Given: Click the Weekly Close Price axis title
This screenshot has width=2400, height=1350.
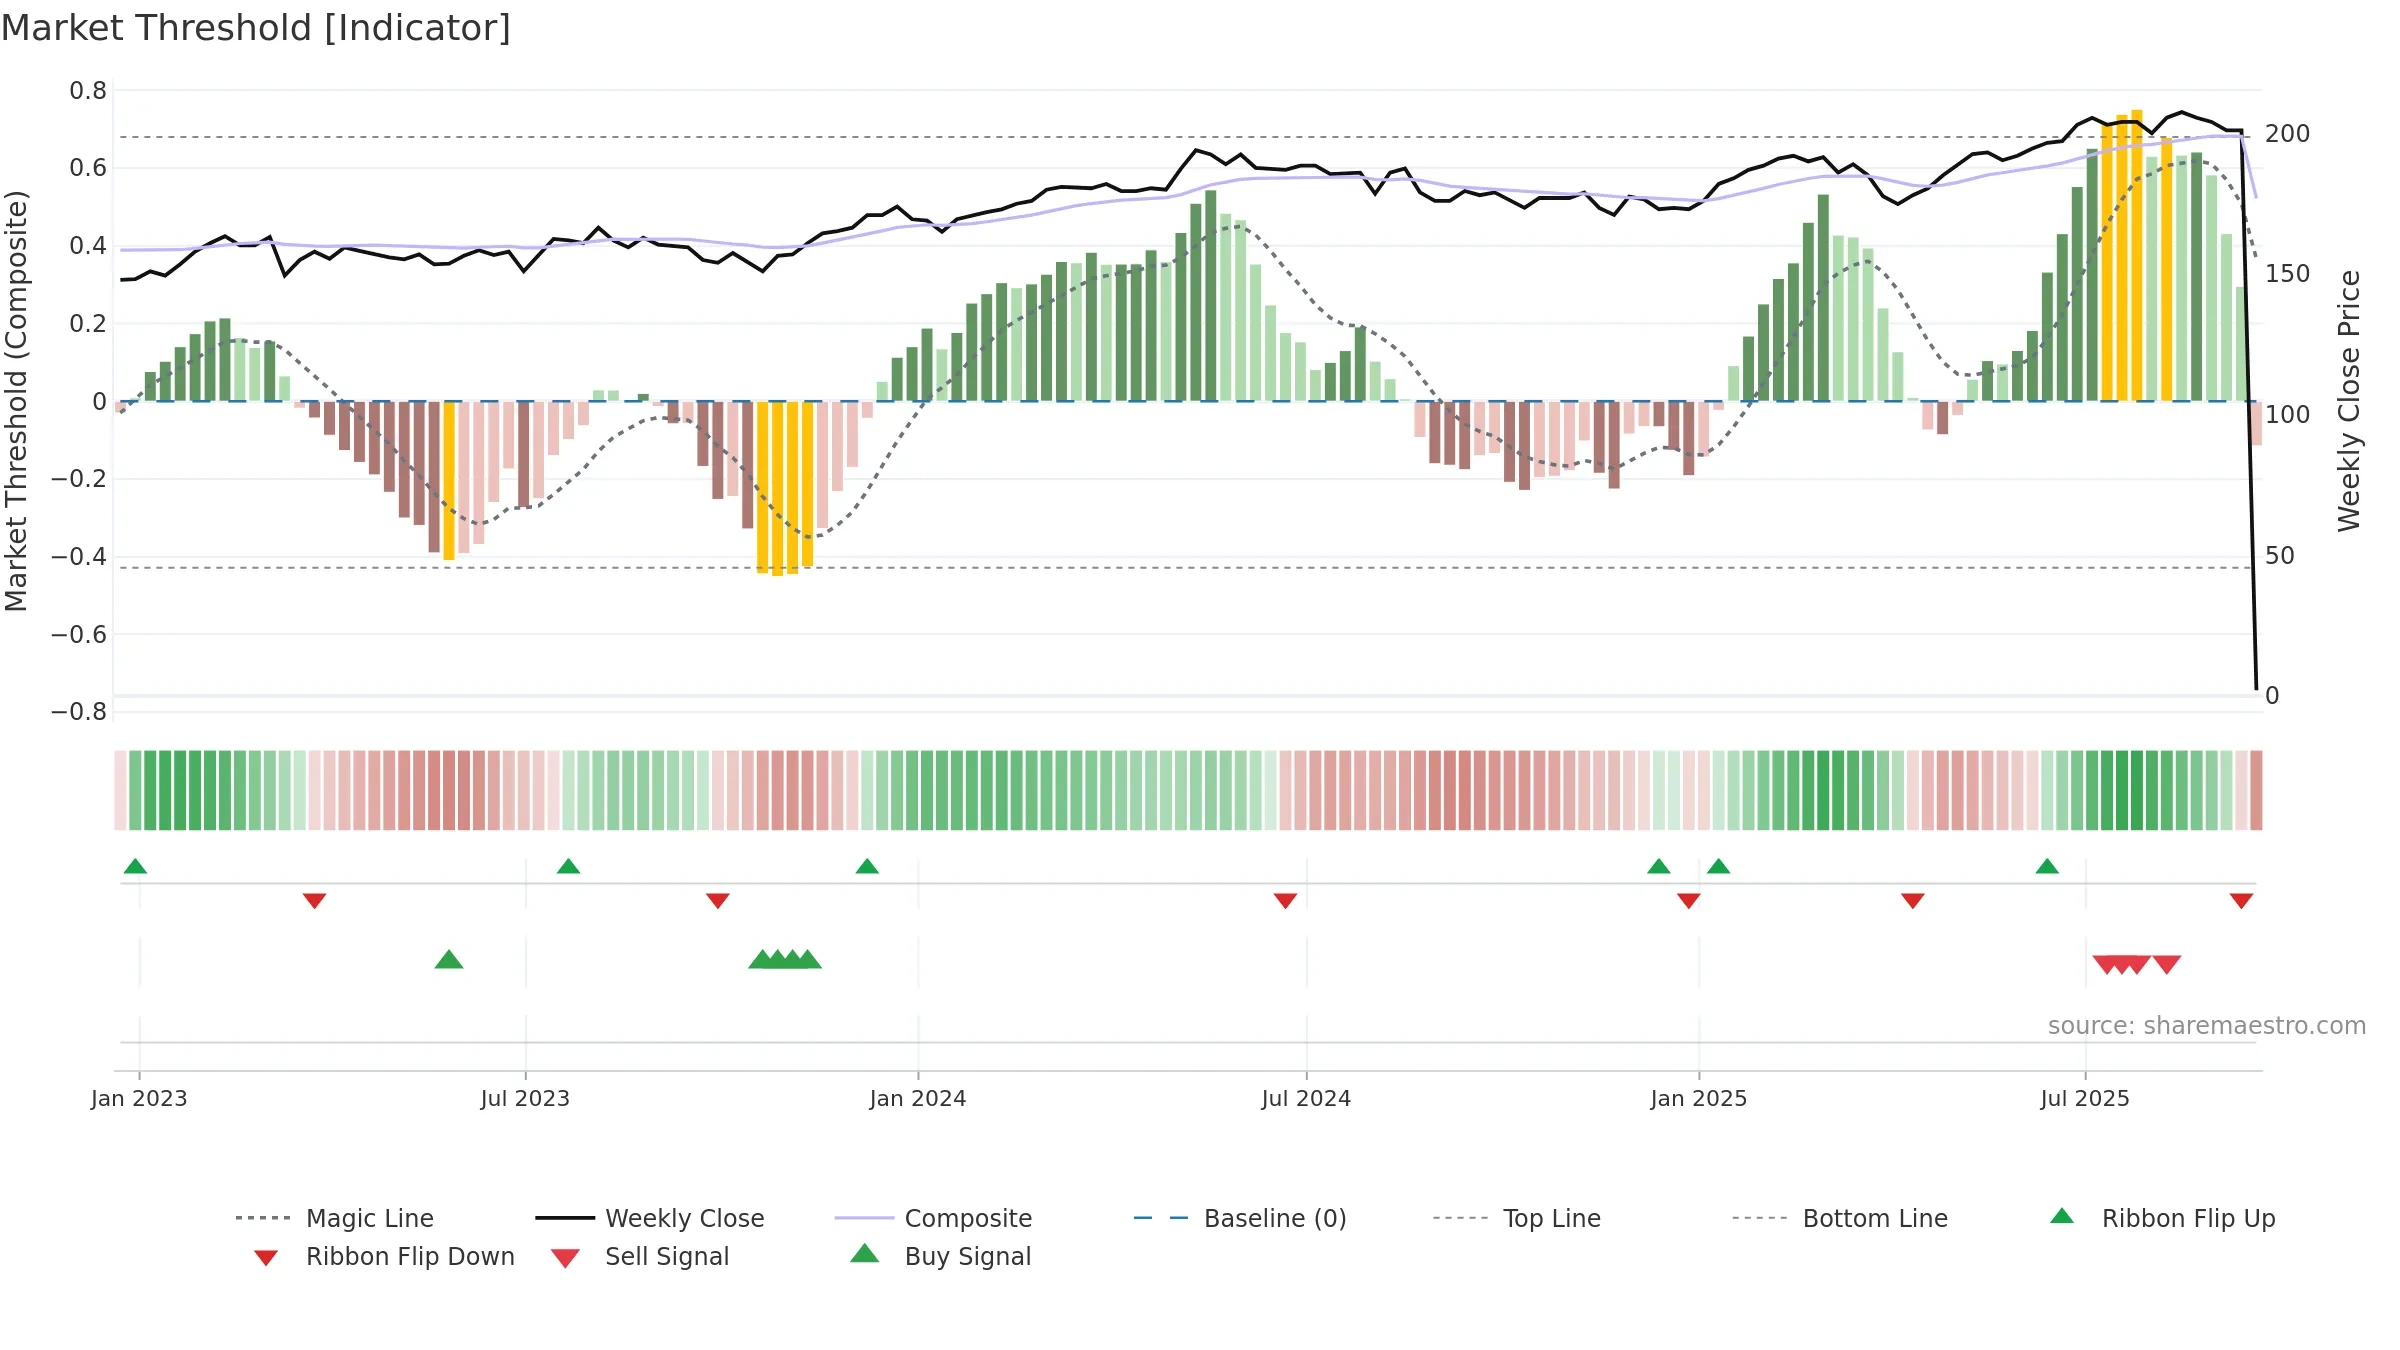Looking at the screenshot, I should [x=2349, y=400].
